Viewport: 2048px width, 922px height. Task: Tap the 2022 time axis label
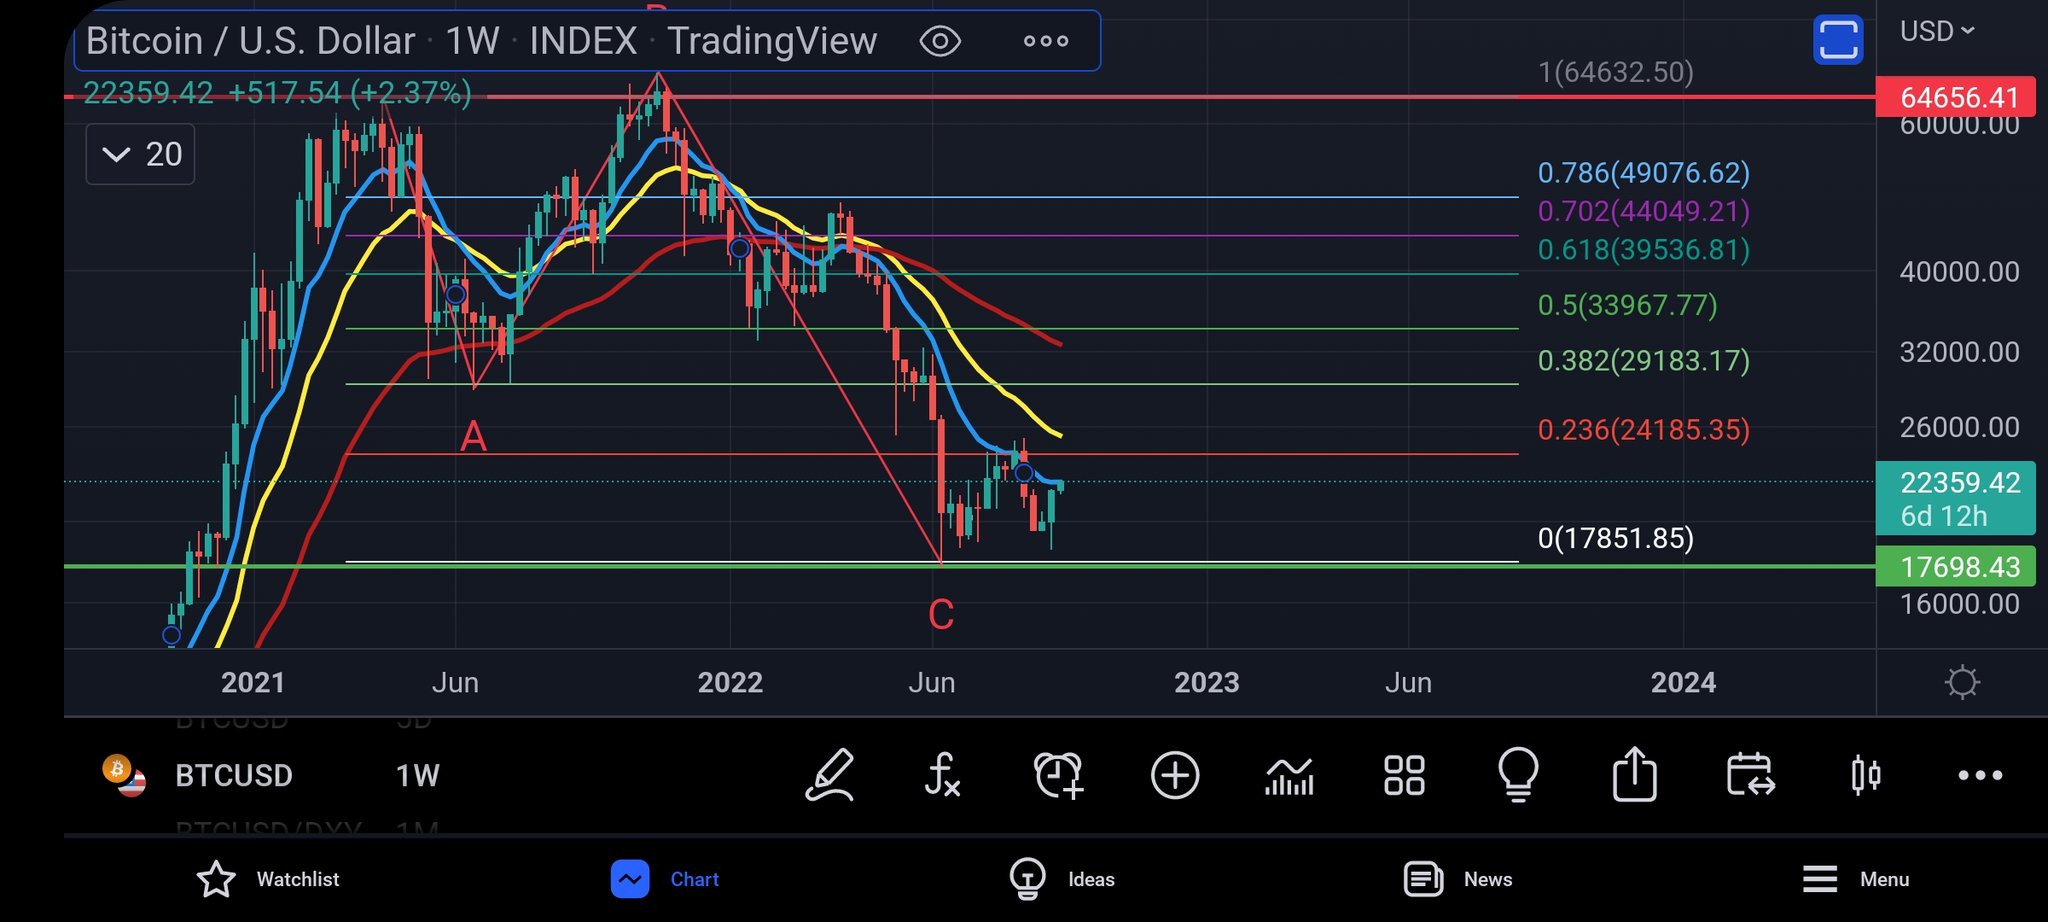[x=730, y=682]
